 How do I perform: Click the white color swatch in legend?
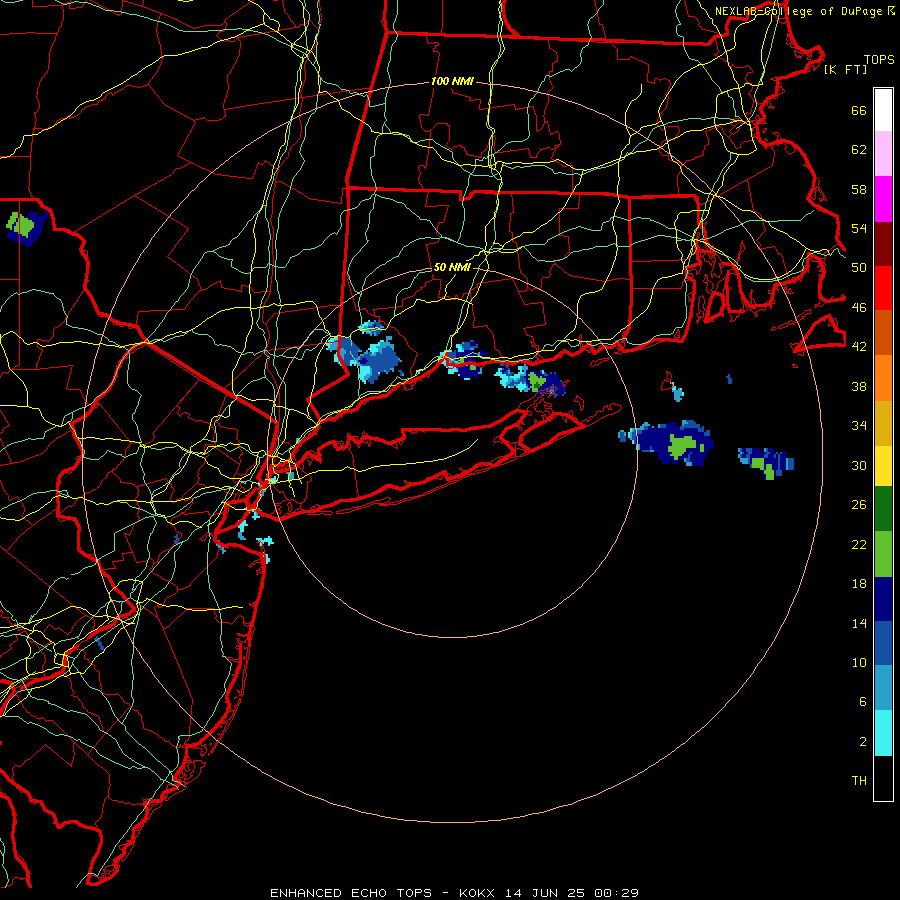click(883, 110)
